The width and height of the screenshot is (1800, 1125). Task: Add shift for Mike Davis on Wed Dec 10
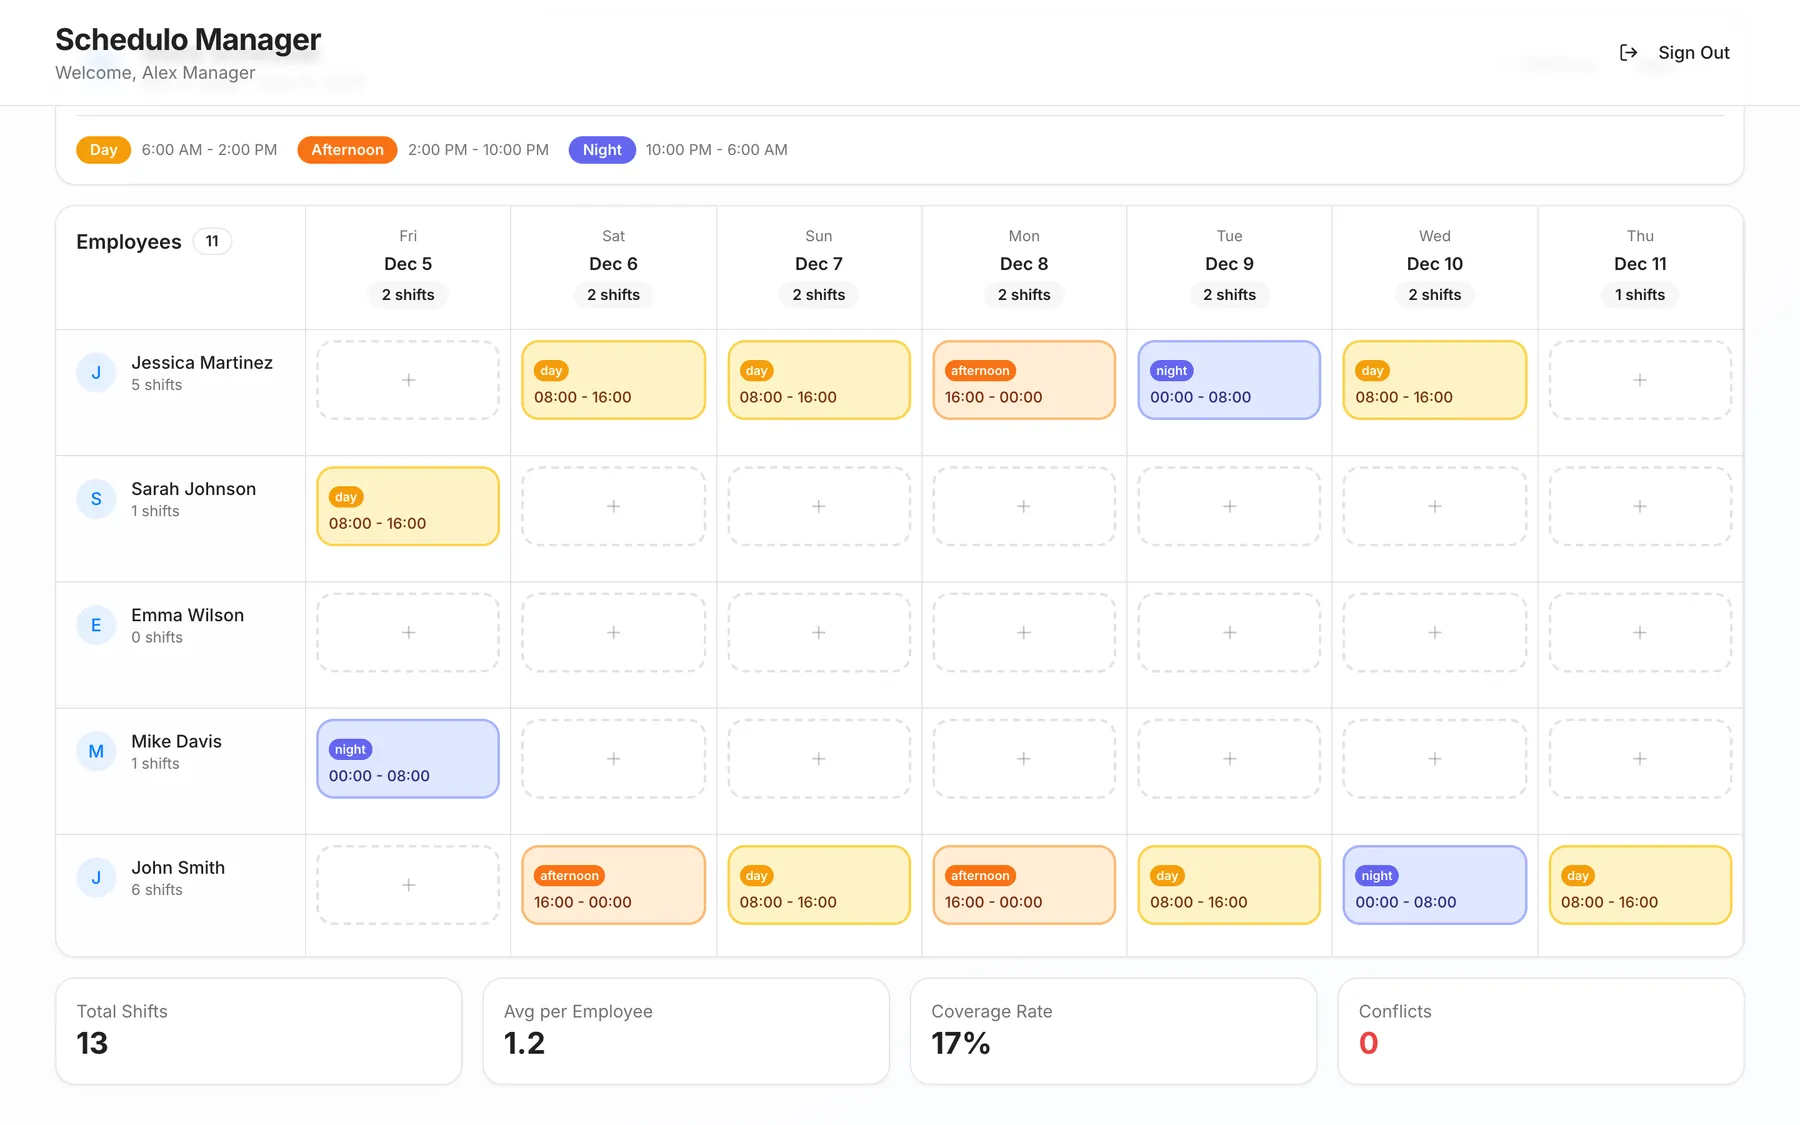coord(1434,759)
